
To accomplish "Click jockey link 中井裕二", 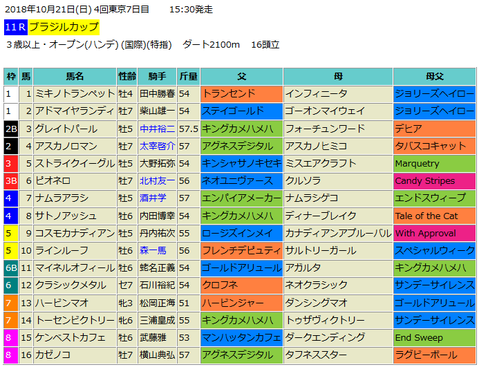I will tap(157, 129).
